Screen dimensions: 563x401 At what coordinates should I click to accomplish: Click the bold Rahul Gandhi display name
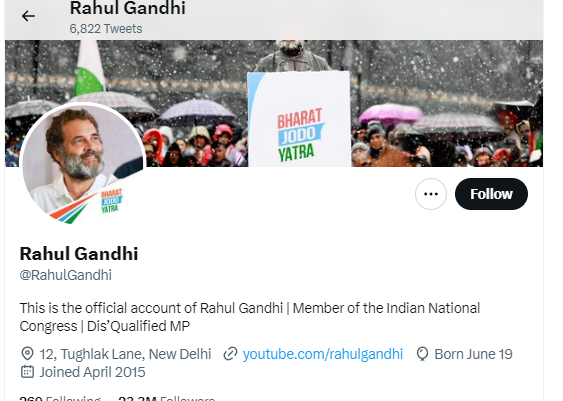pyautogui.click(x=79, y=254)
